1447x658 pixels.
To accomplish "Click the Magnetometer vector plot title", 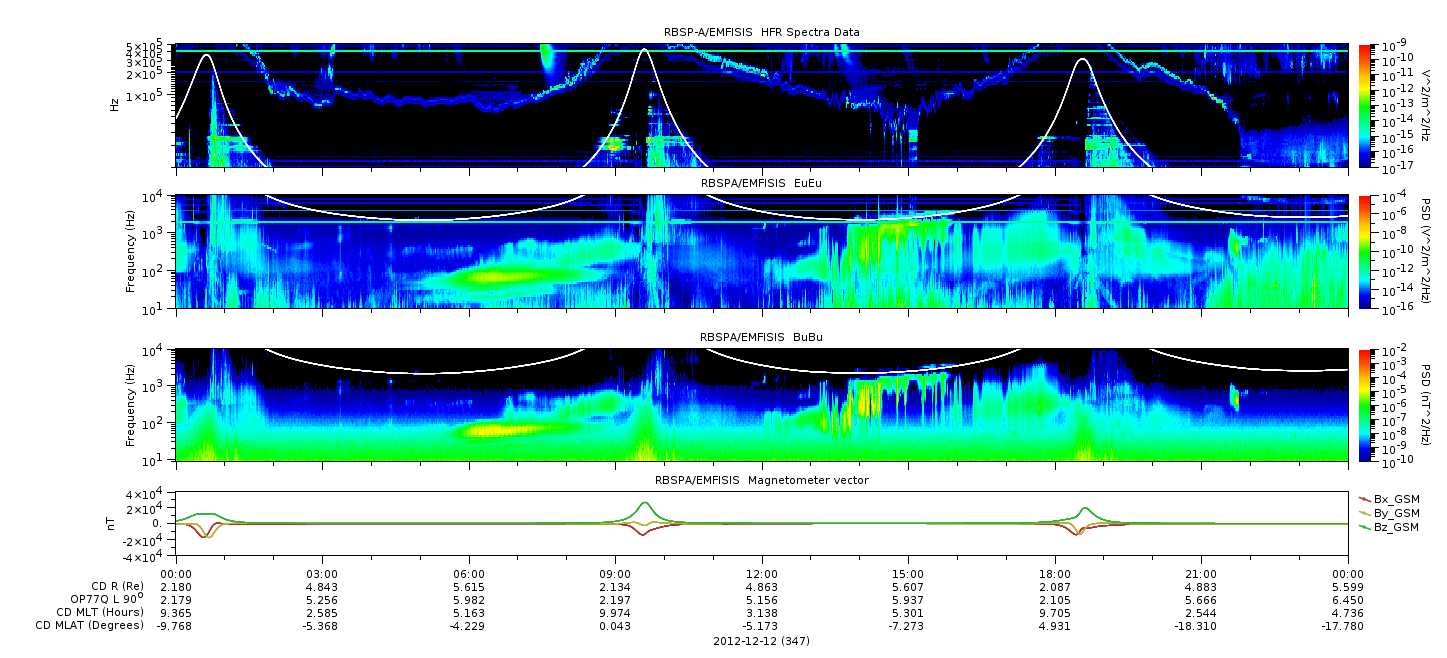I will pos(761,481).
